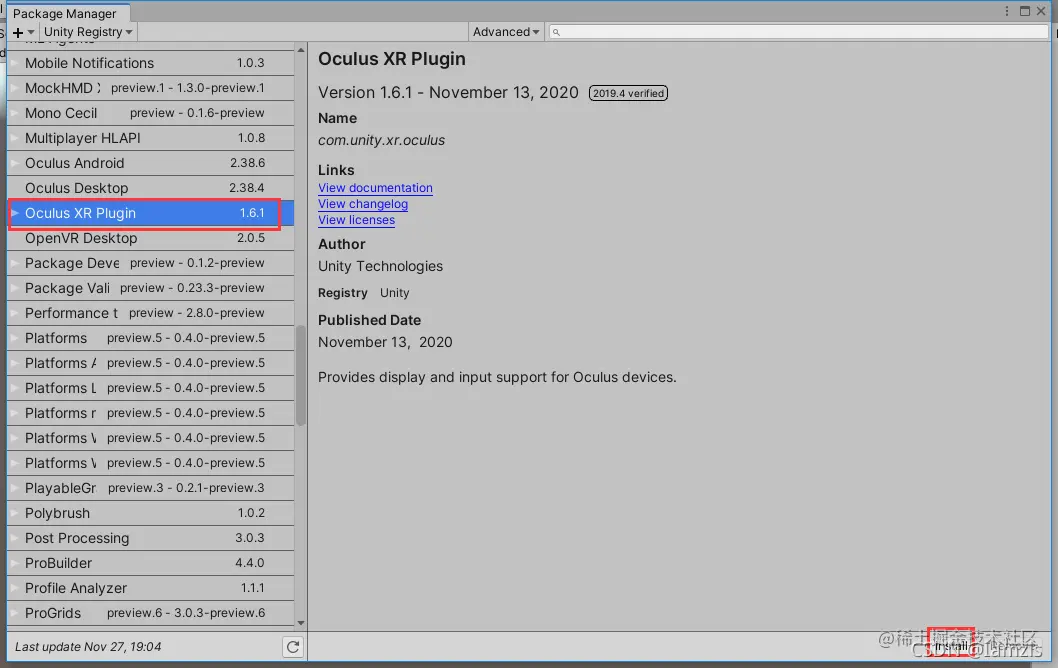1058x668 pixels.
Task: Select Mobile Notifications package
Action: click(x=150, y=63)
